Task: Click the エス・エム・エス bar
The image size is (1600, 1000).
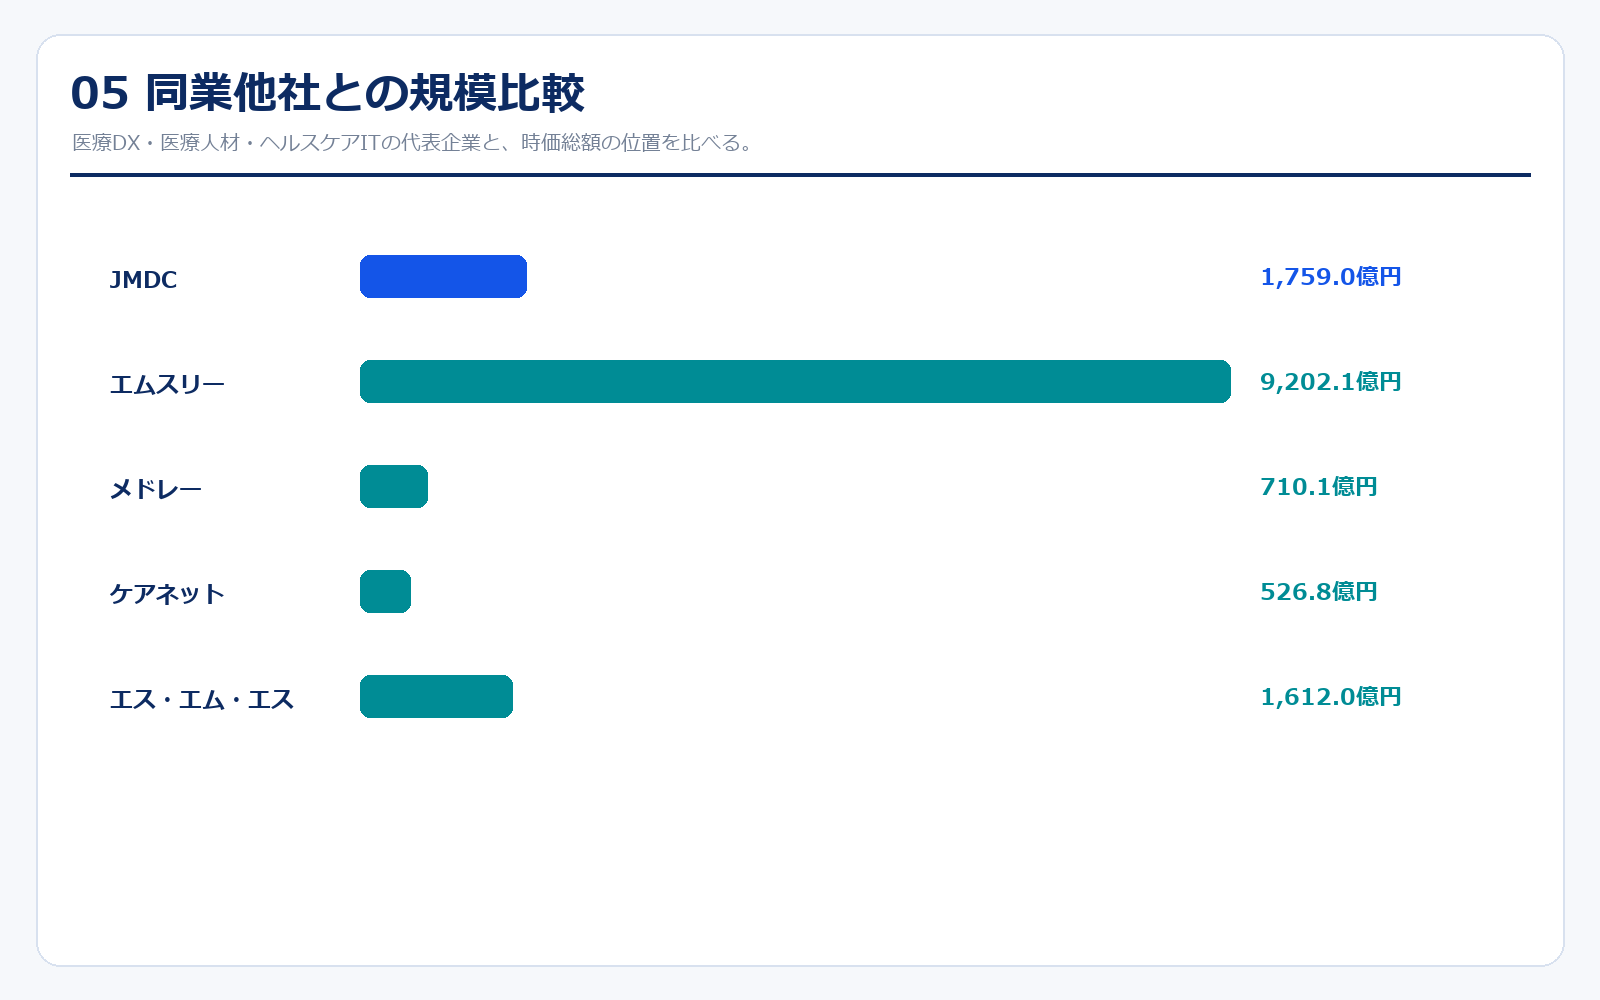Action: point(436,697)
